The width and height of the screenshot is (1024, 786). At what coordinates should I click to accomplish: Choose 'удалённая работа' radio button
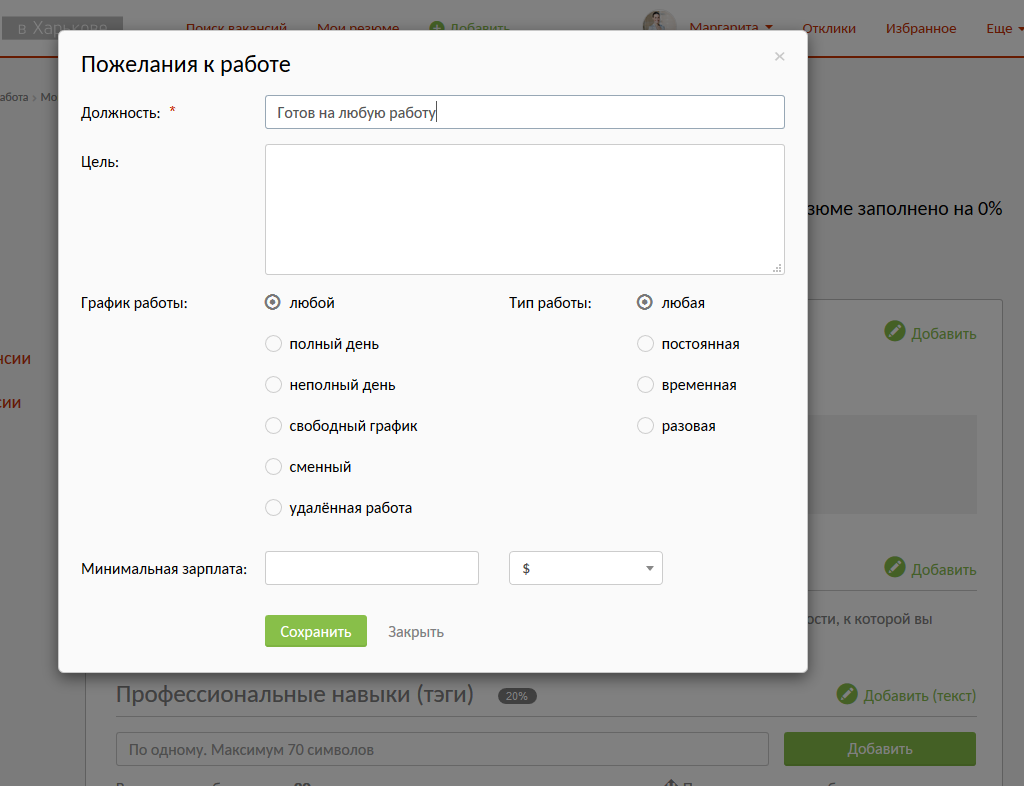pos(273,508)
